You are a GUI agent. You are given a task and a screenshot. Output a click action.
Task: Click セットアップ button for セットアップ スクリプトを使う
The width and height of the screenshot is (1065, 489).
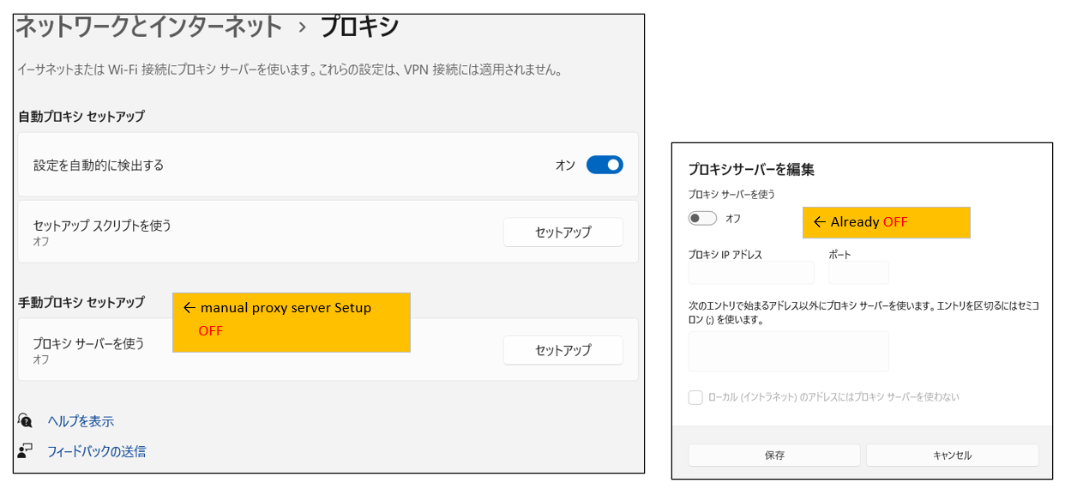pyautogui.click(x=563, y=232)
